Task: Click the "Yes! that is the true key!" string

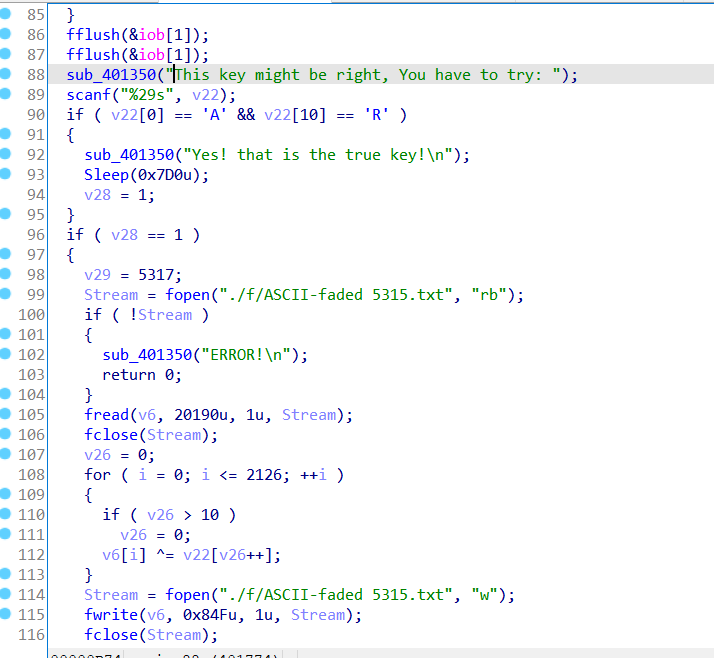Action: pyautogui.click(x=320, y=155)
